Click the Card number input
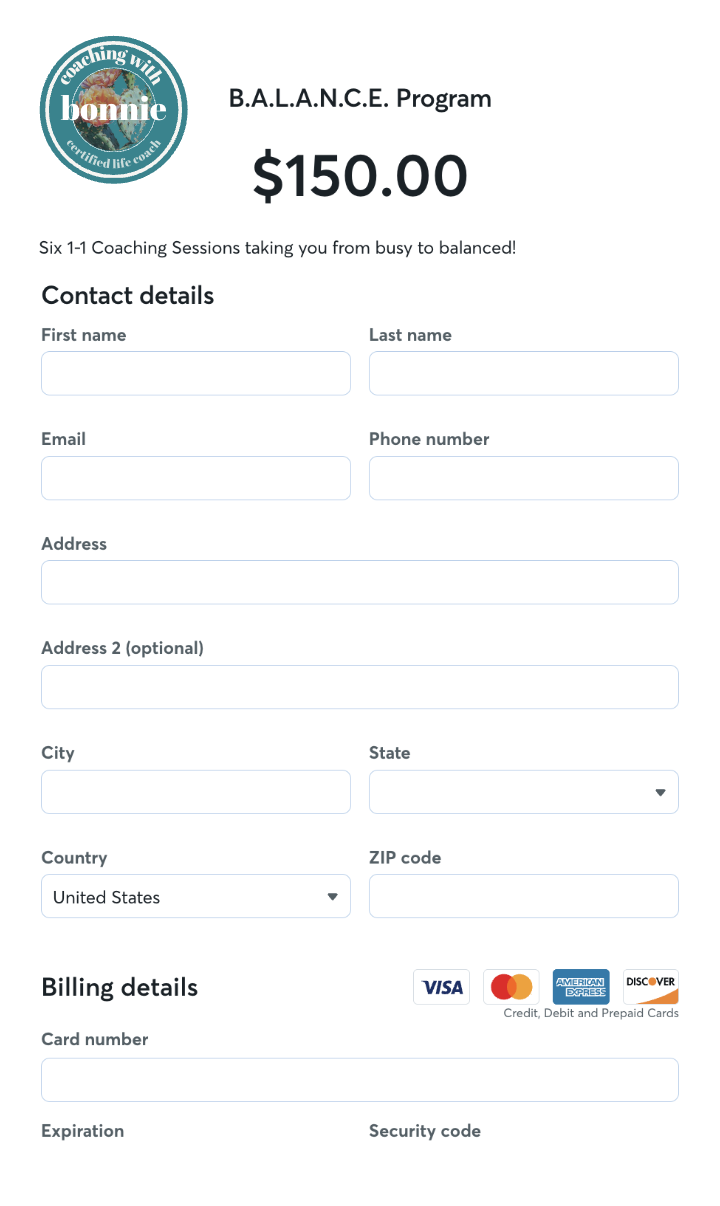720x1206 pixels. pos(359,1080)
